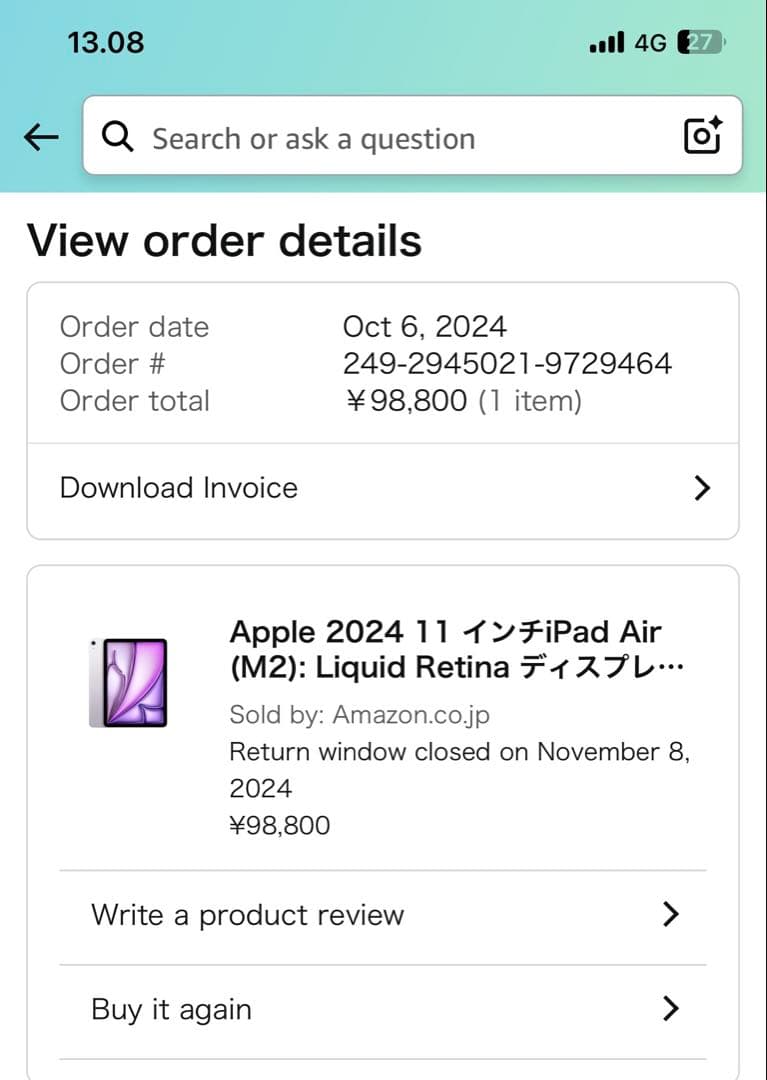
Task: Tap the back arrow to return
Action: click(x=39, y=137)
